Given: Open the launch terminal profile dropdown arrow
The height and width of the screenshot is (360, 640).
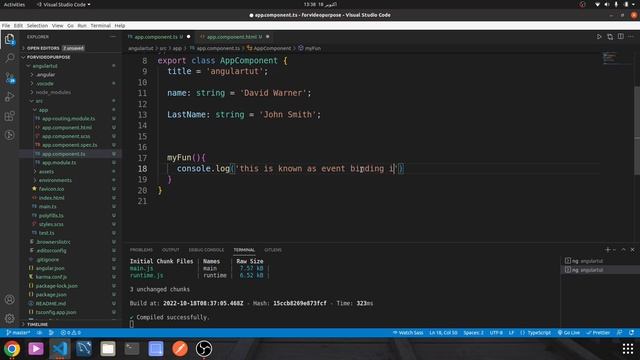Looking at the screenshot, I should click(614, 249).
